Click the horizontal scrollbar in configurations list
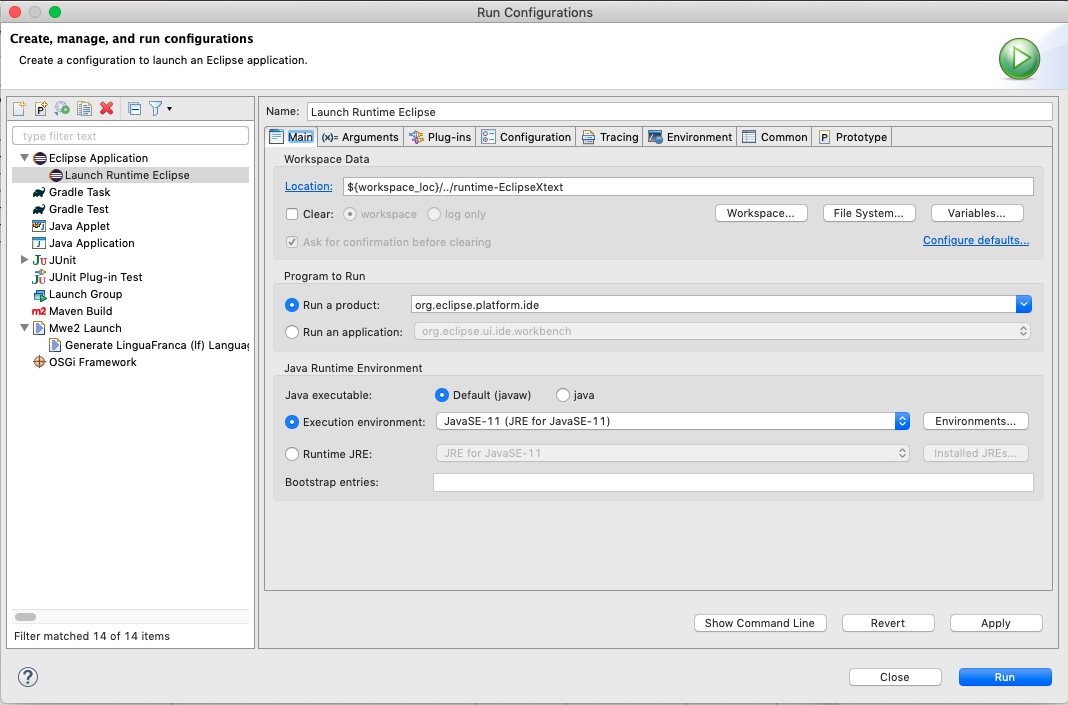Screen dimensions: 1068x705 pos(26,617)
